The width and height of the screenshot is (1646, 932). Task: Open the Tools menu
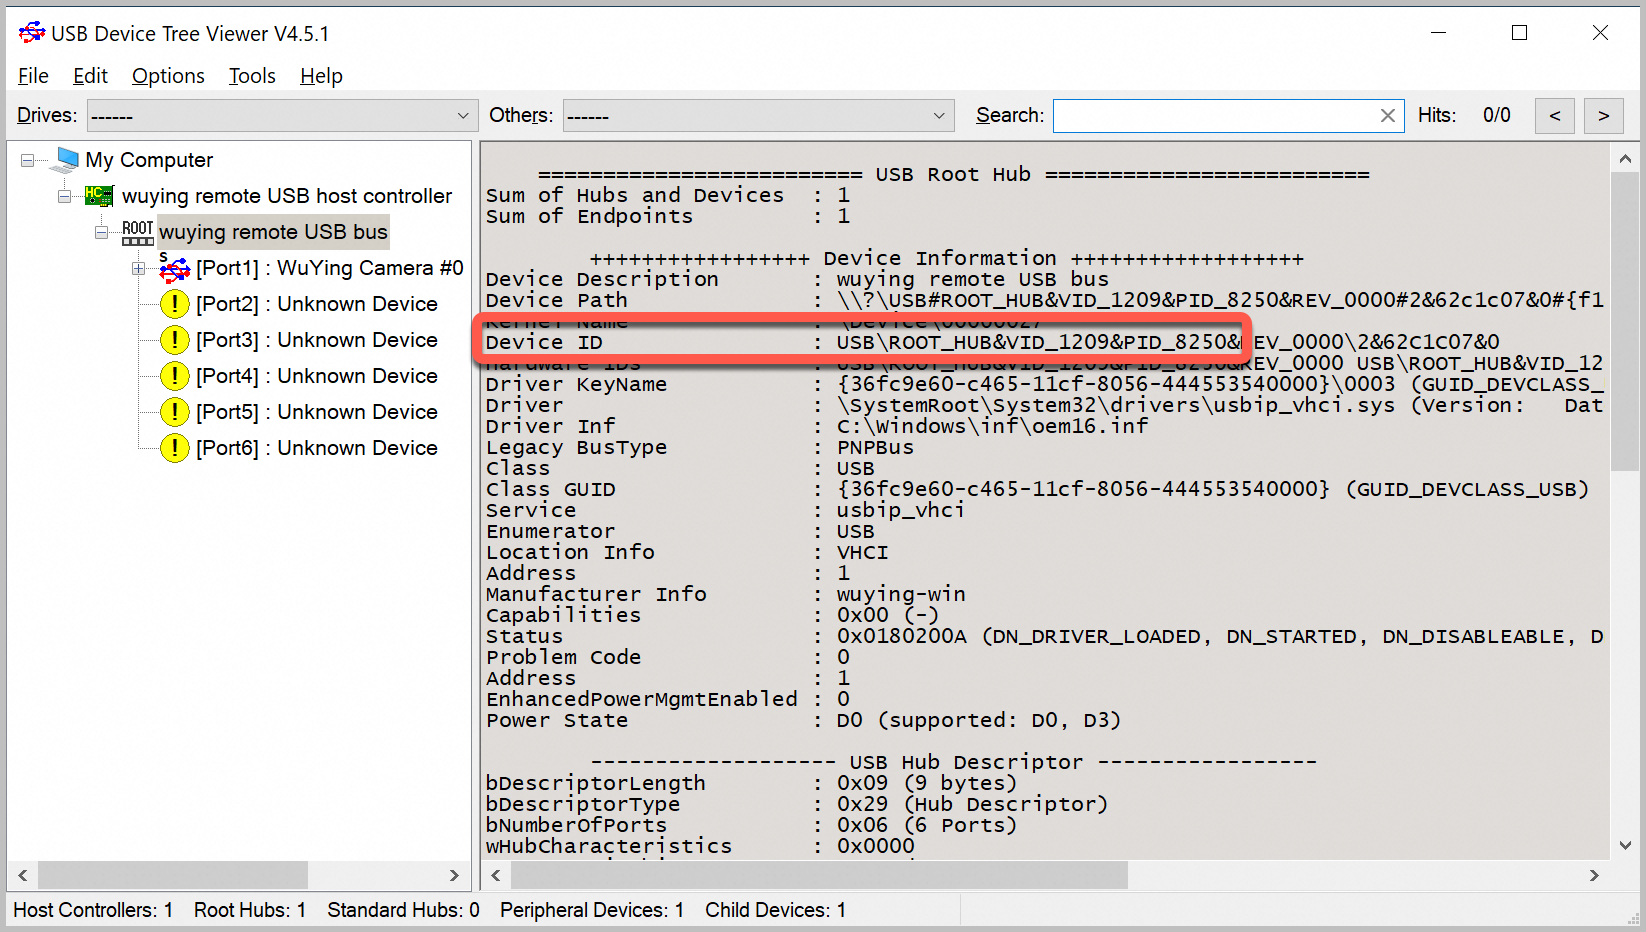(x=252, y=76)
